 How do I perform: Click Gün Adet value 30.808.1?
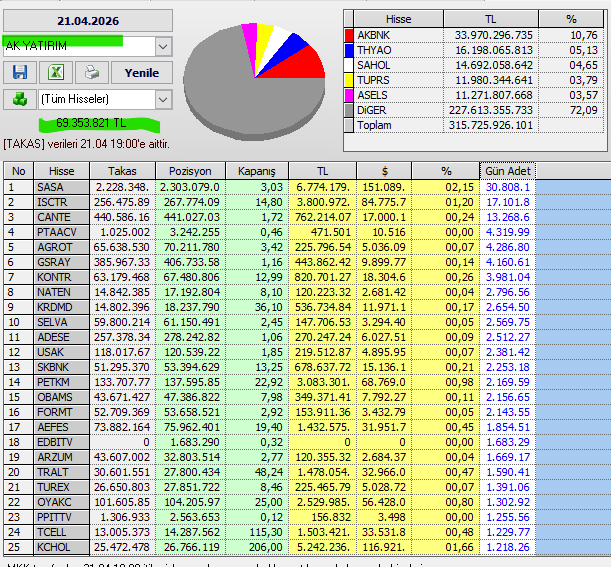coord(508,187)
